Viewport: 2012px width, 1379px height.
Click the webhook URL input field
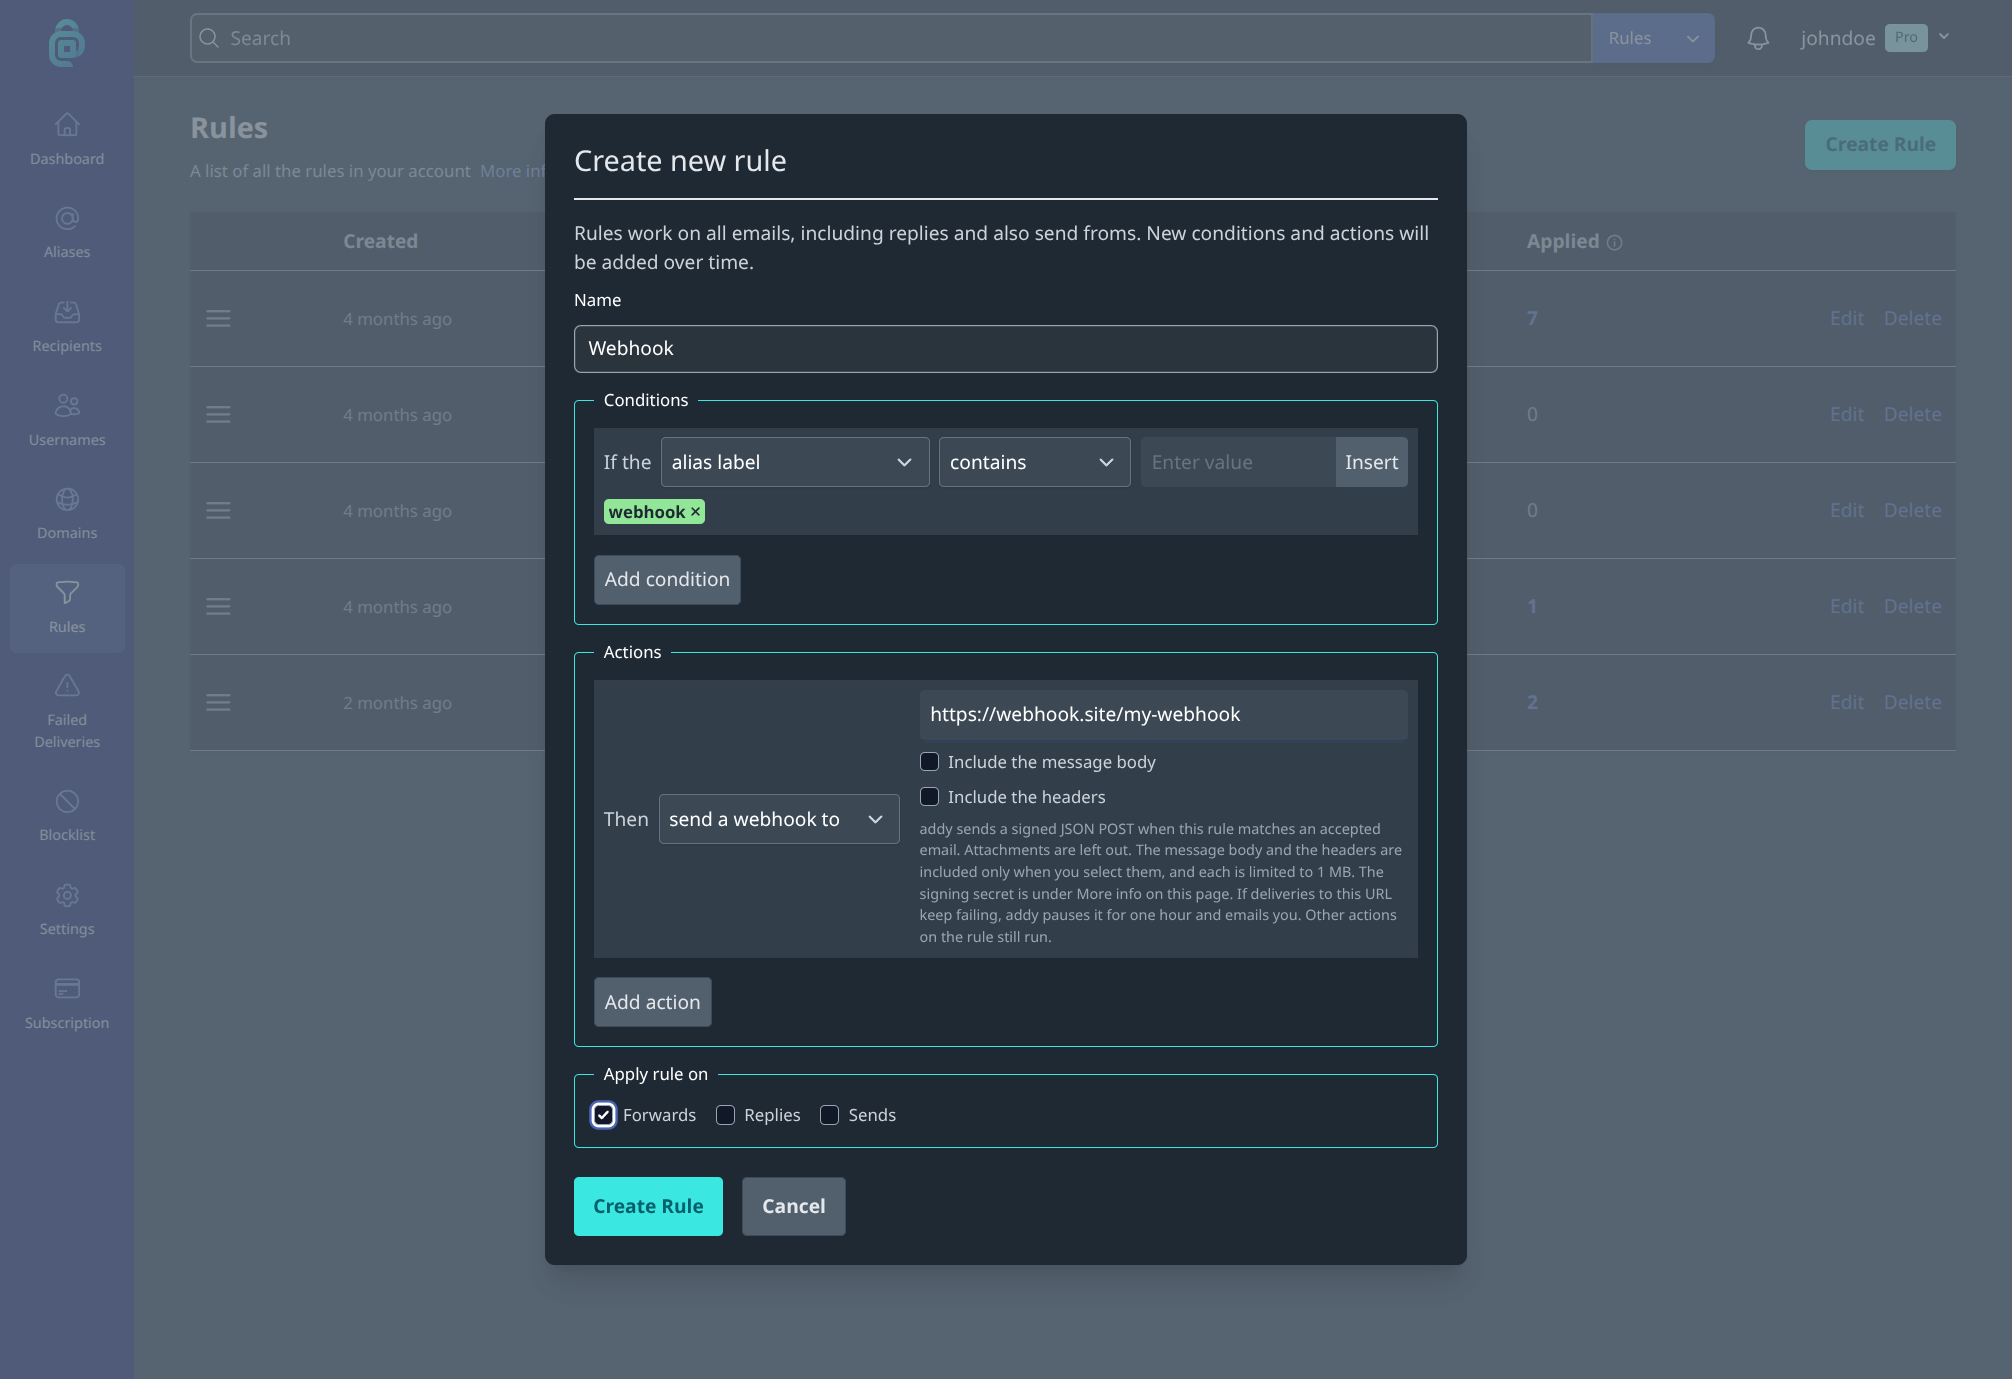click(1163, 715)
